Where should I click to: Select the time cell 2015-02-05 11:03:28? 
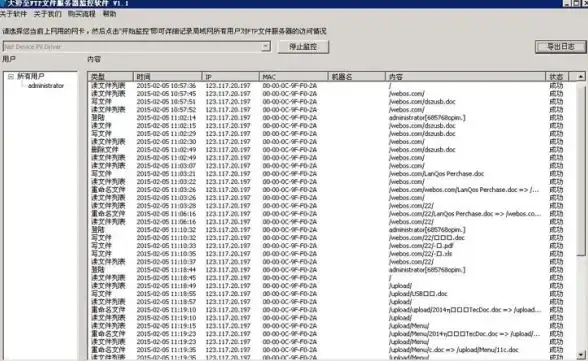click(x=166, y=205)
